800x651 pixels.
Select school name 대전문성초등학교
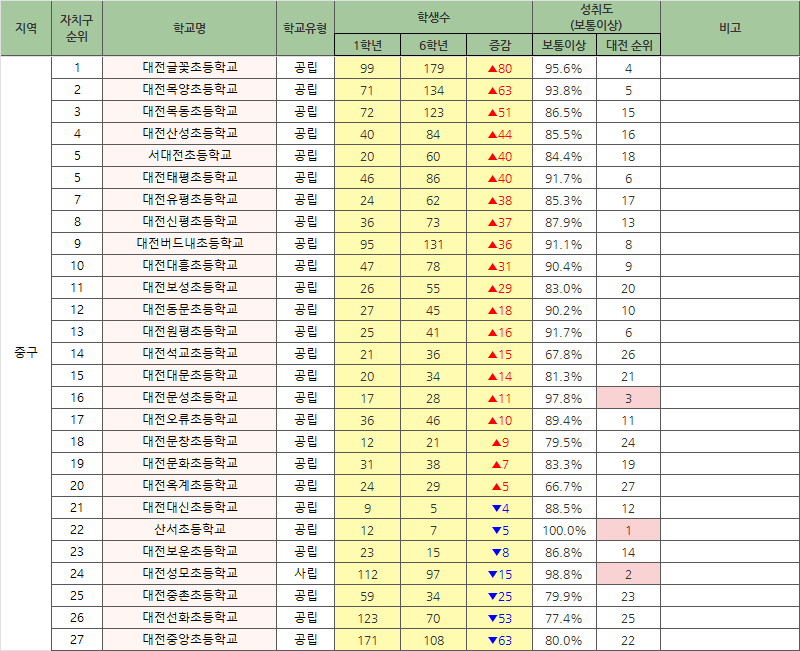tap(189, 397)
